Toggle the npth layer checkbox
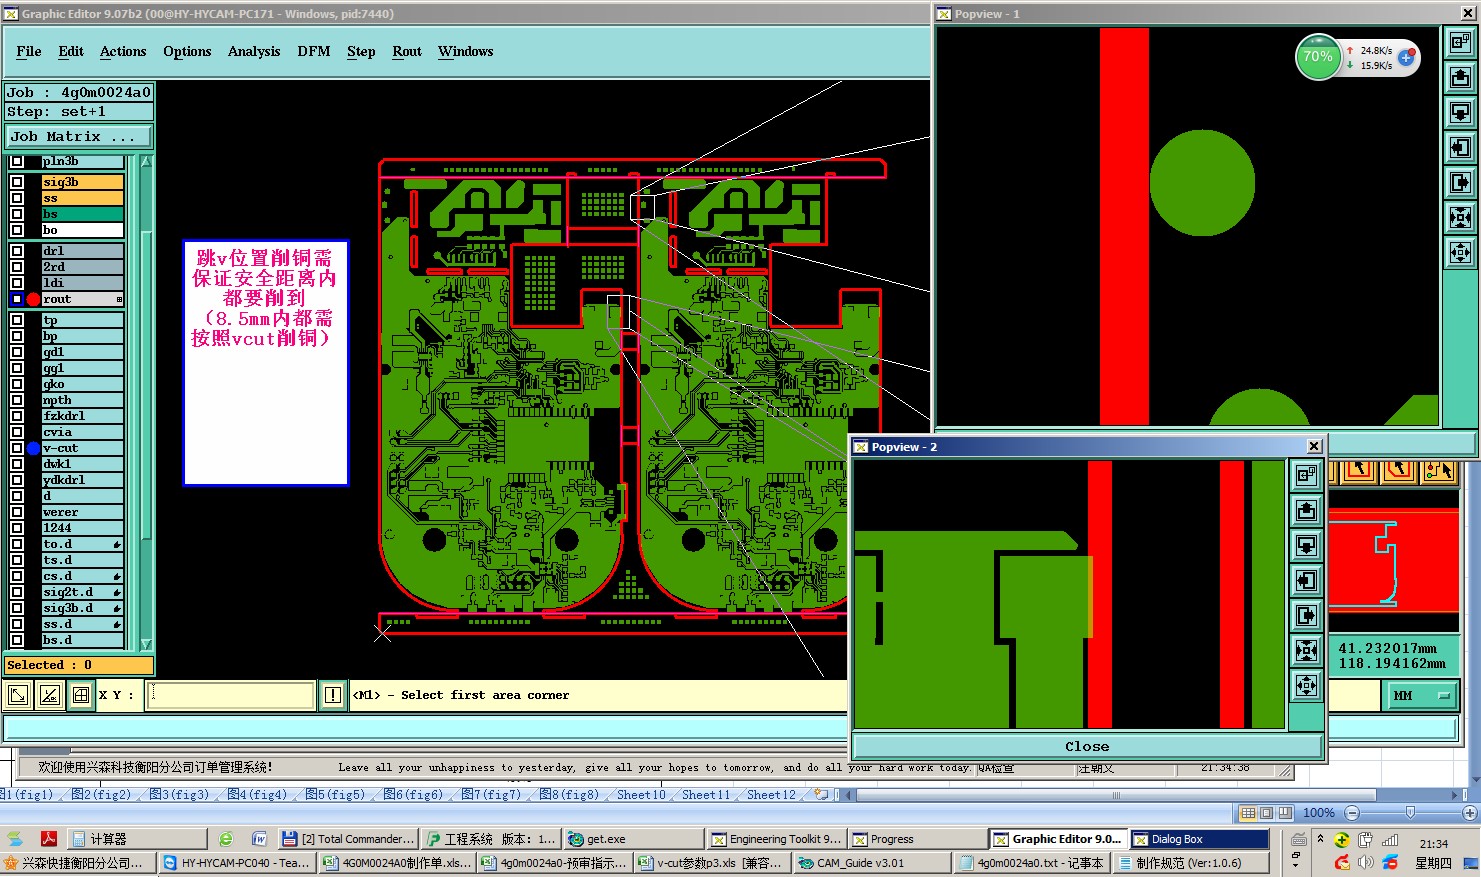The width and height of the screenshot is (1481, 877). [17, 400]
